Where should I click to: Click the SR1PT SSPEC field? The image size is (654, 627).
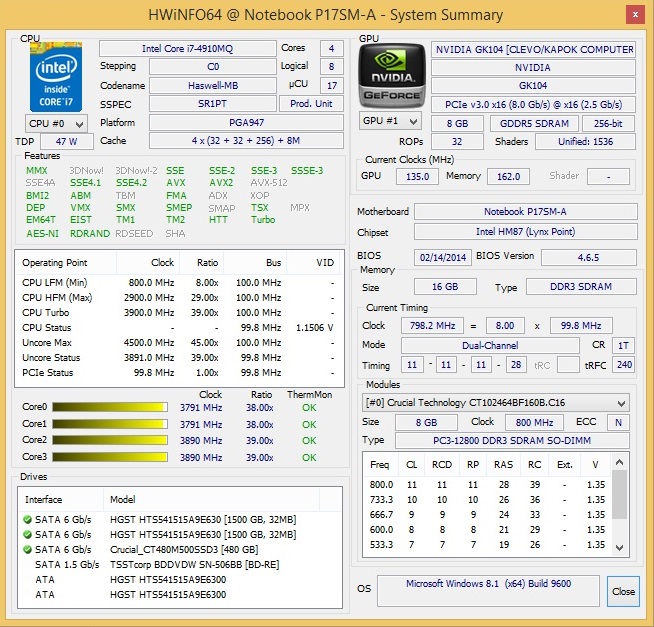pos(213,104)
